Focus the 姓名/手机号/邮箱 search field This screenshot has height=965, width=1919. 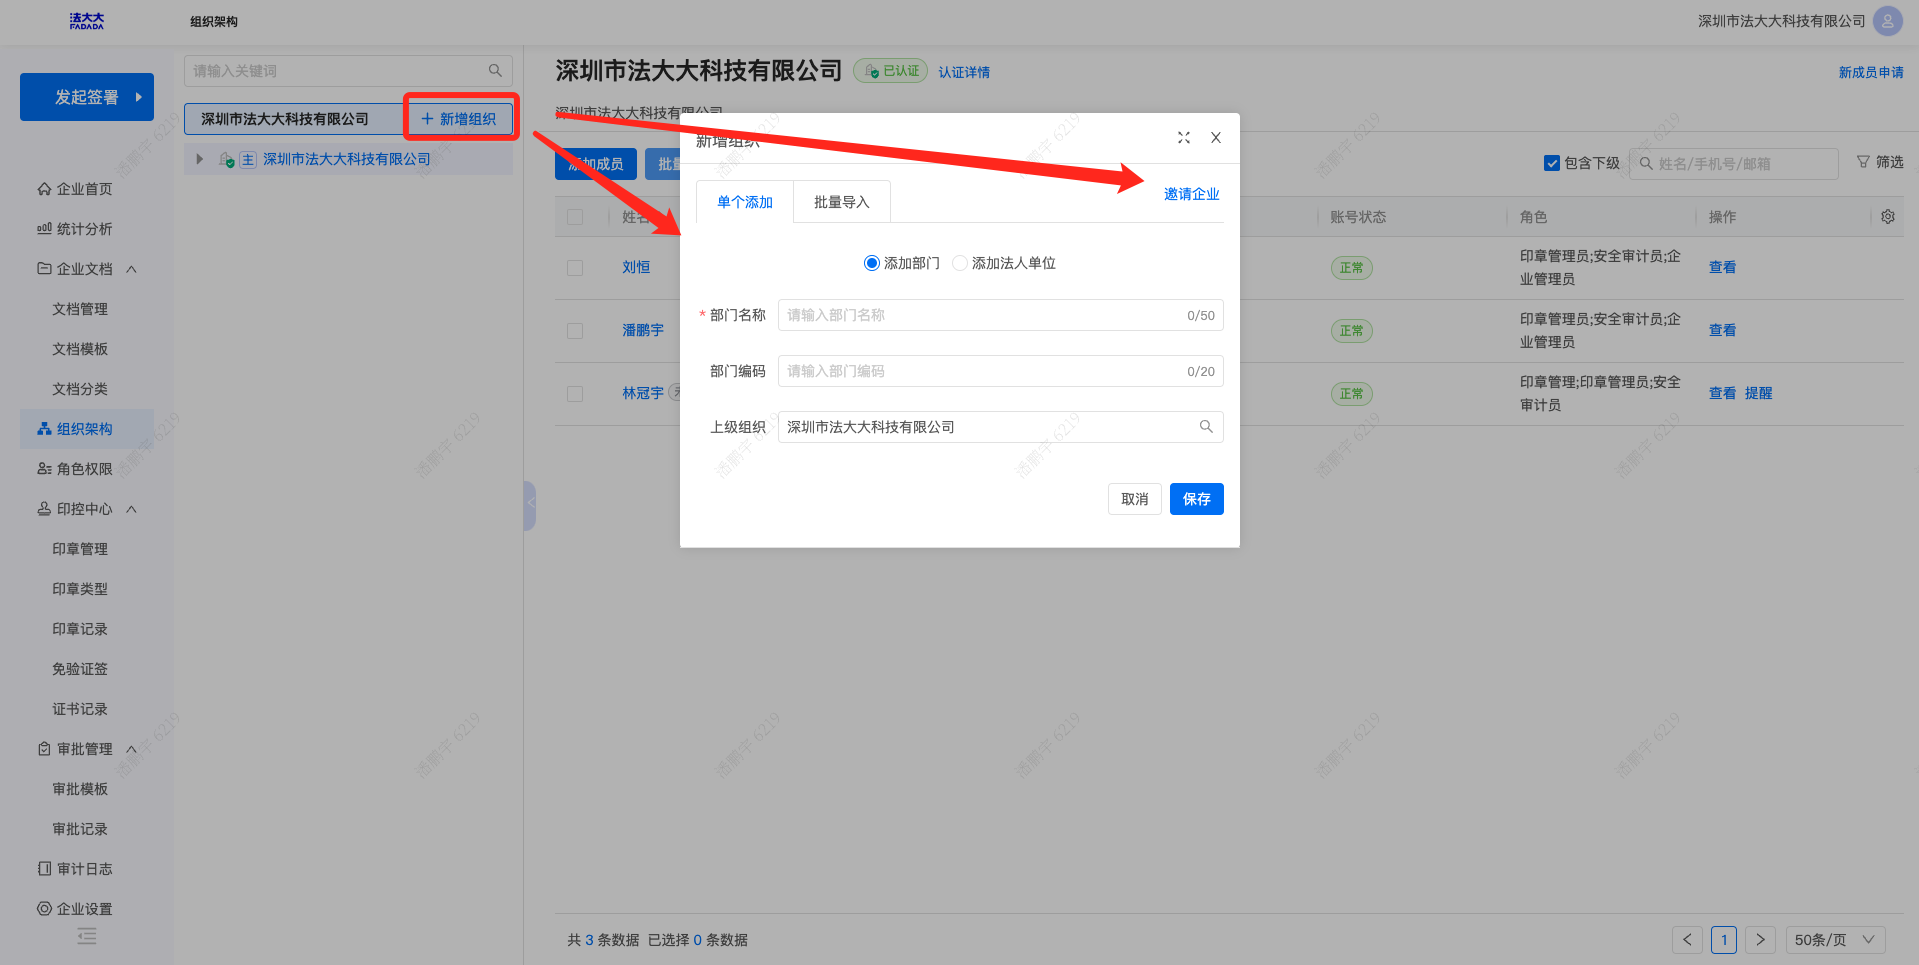click(1734, 163)
